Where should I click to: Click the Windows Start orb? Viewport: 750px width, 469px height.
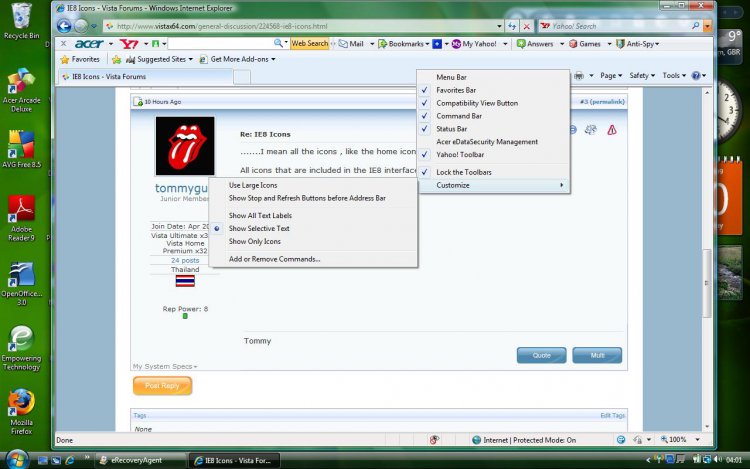click(x=18, y=459)
